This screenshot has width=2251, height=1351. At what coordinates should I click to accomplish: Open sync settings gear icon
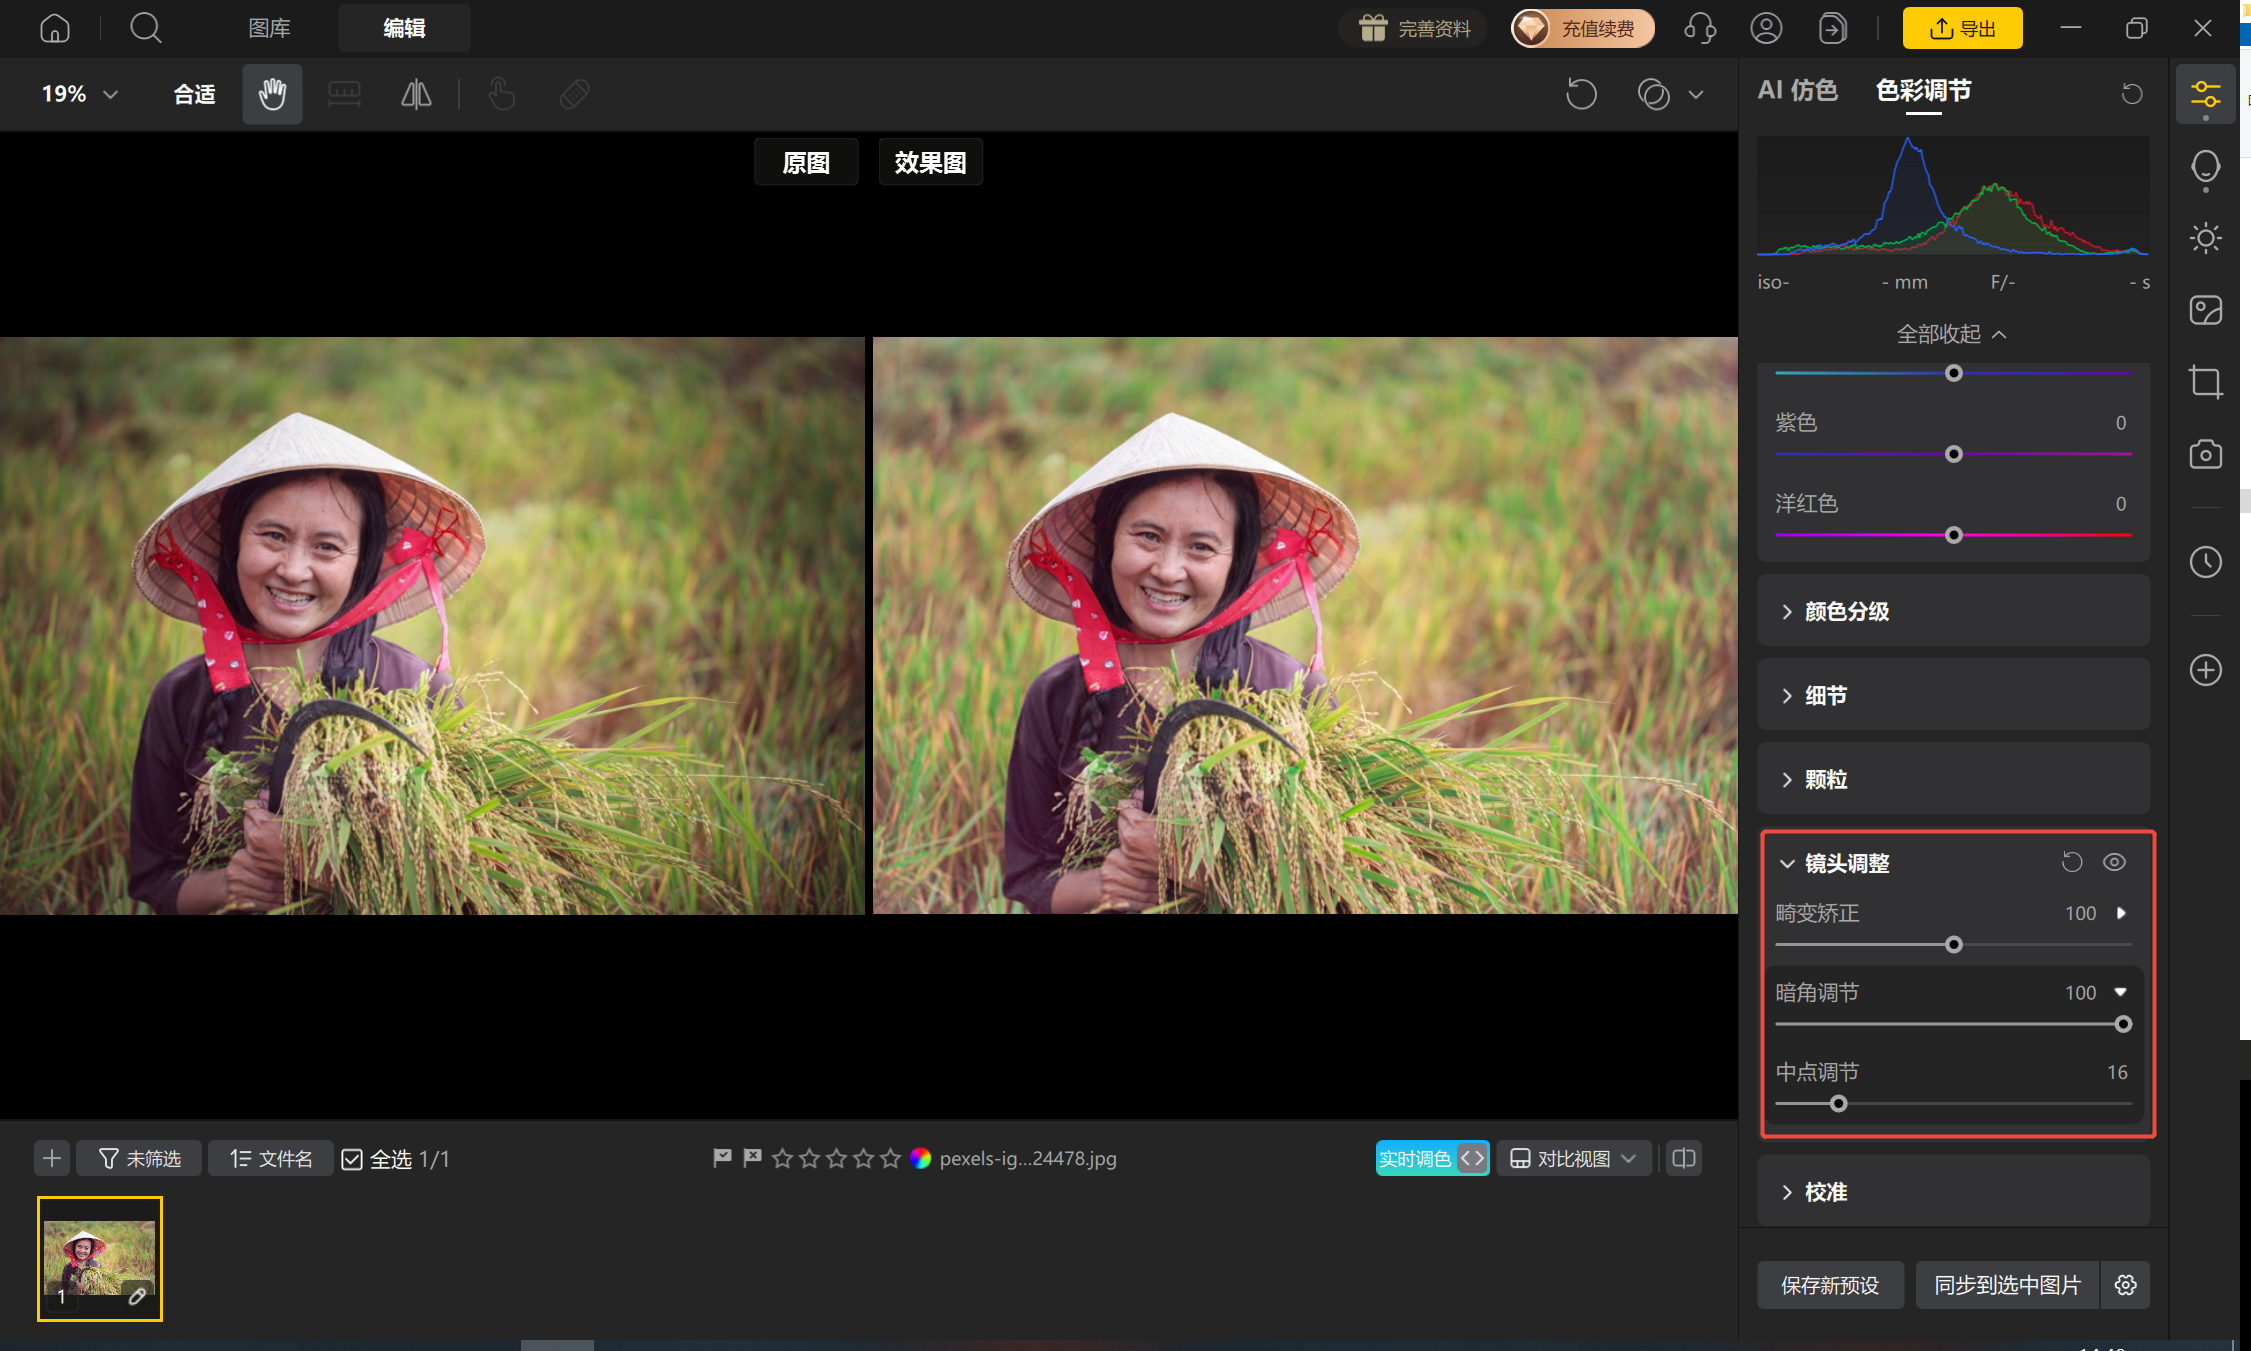coord(2126,1285)
